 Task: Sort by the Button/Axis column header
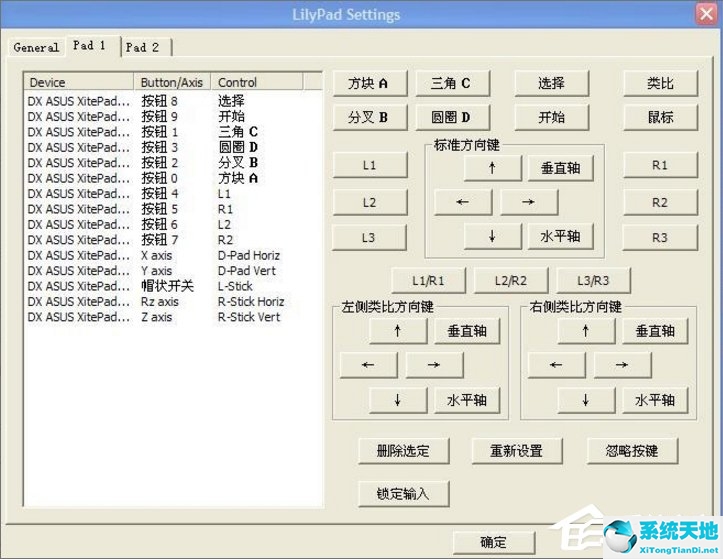[x=172, y=82]
